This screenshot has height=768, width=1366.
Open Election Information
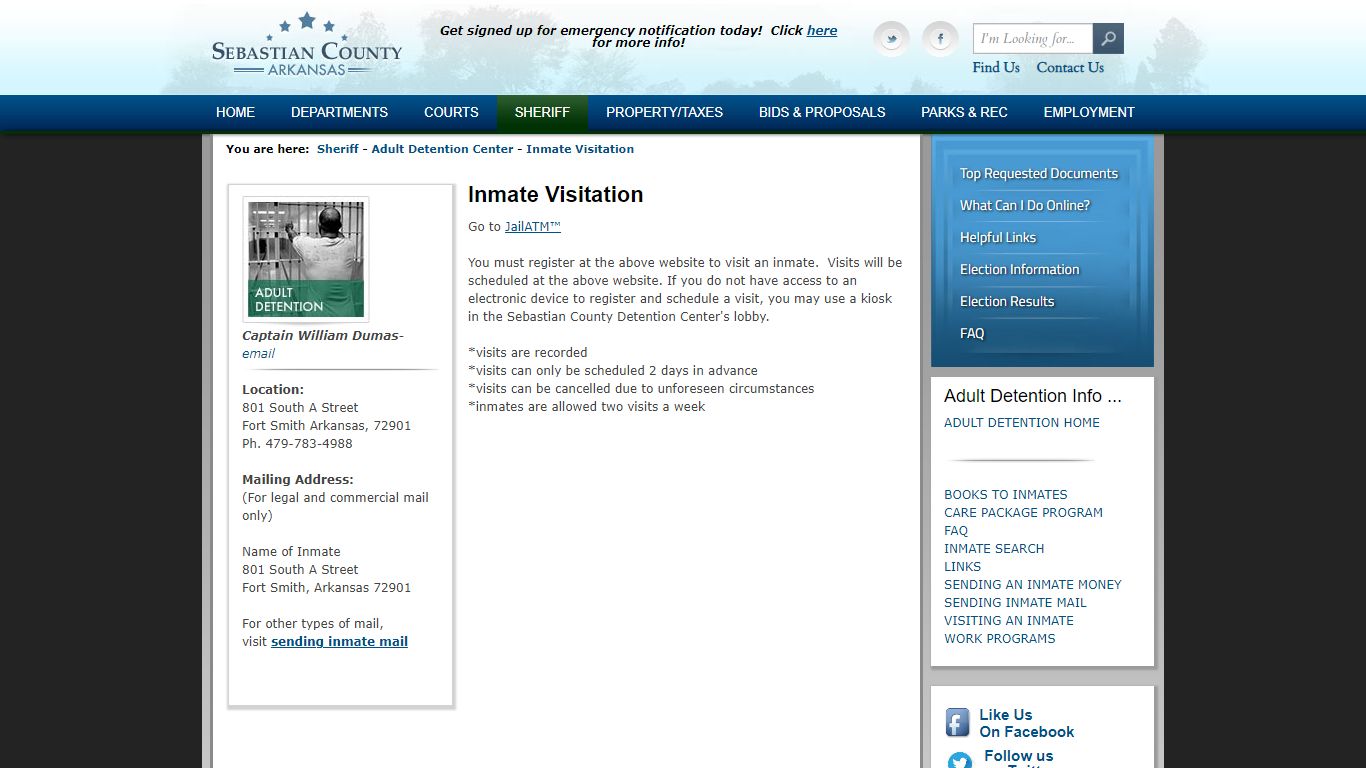click(1020, 269)
